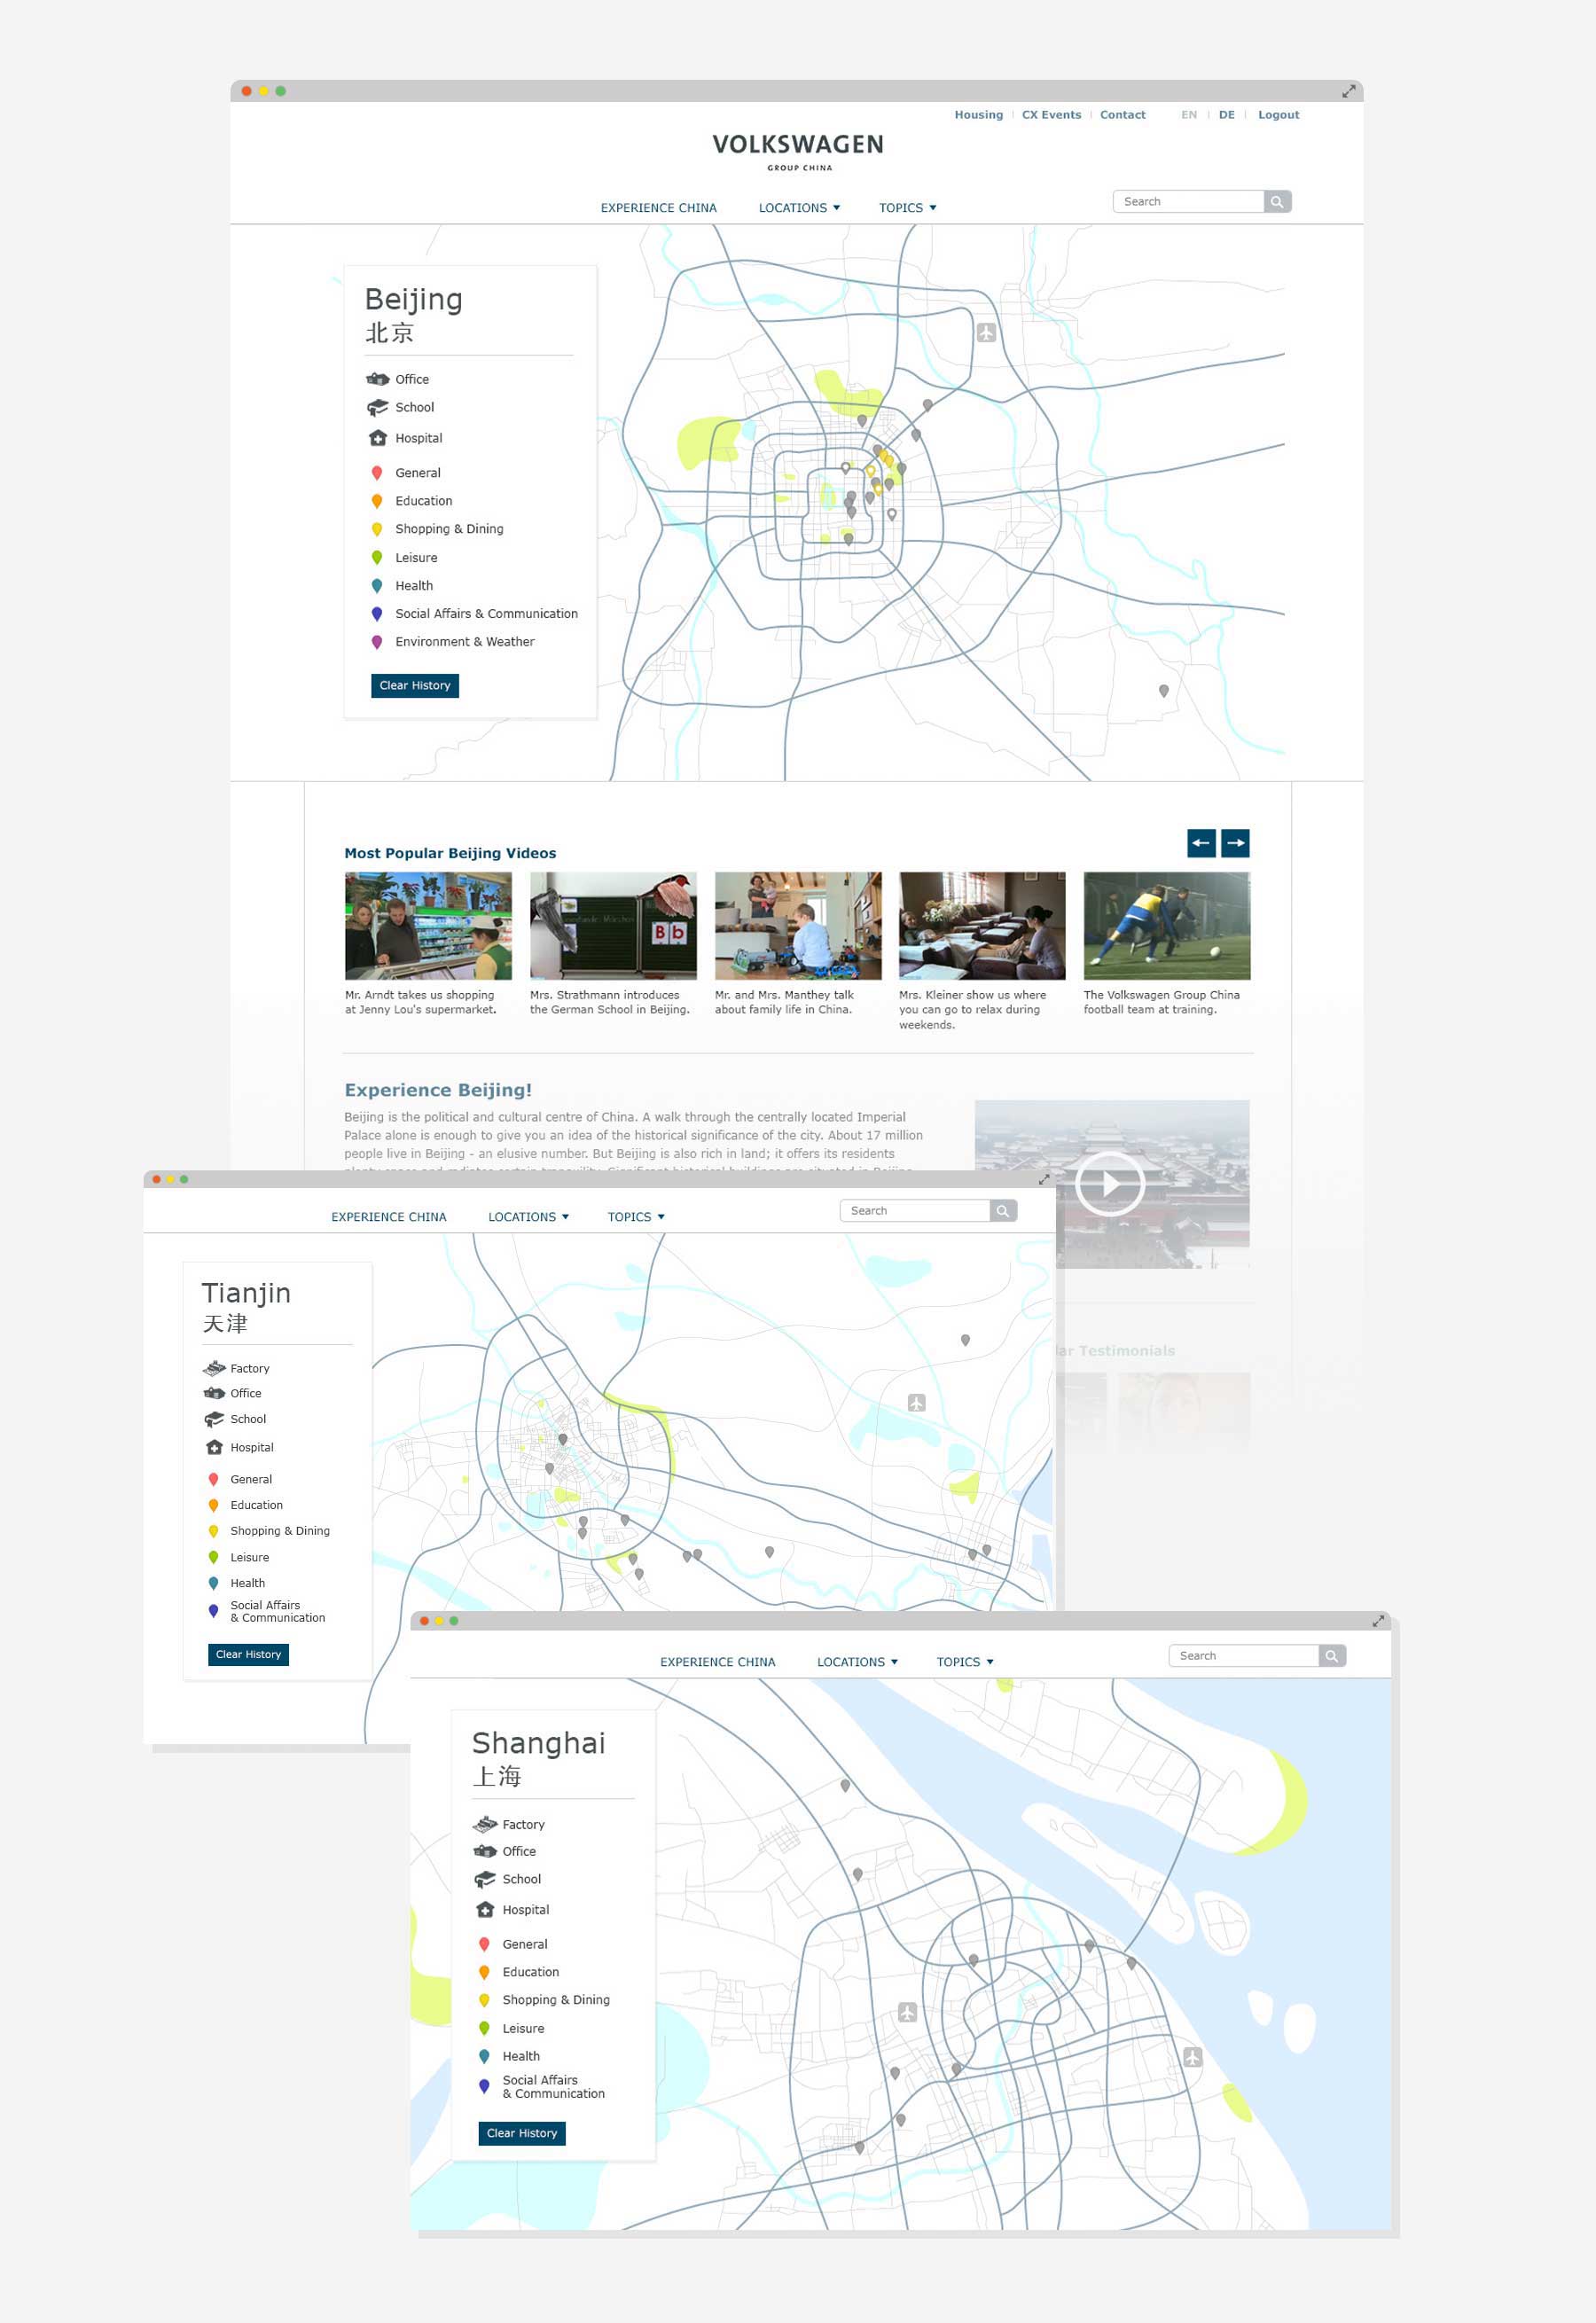The width and height of the screenshot is (1596, 2323).
Task: Click 'Shopping & Dining' label in Tianjin legend
Action: pyautogui.click(x=280, y=1531)
